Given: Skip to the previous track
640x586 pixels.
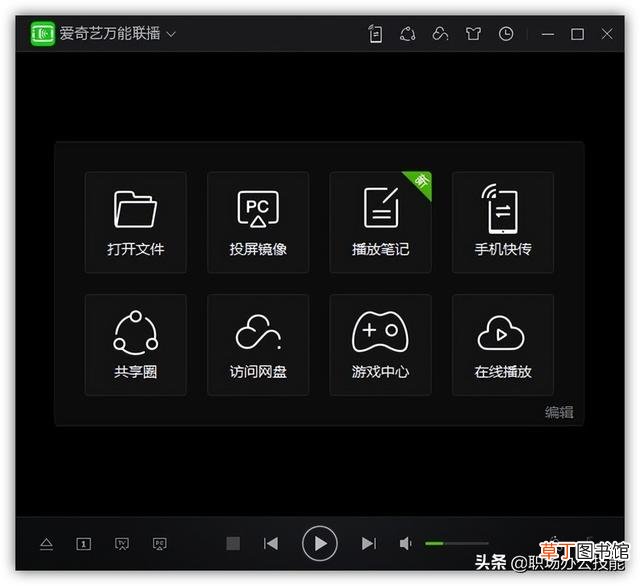Looking at the screenshot, I should (271, 544).
